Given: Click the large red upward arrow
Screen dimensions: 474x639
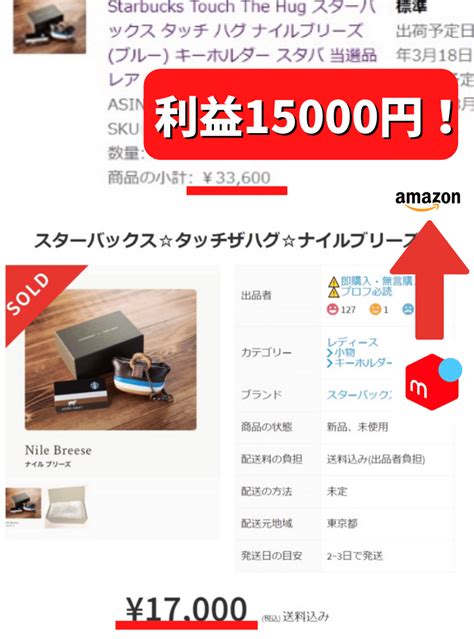Looking at the screenshot, I should click(x=430, y=280).
